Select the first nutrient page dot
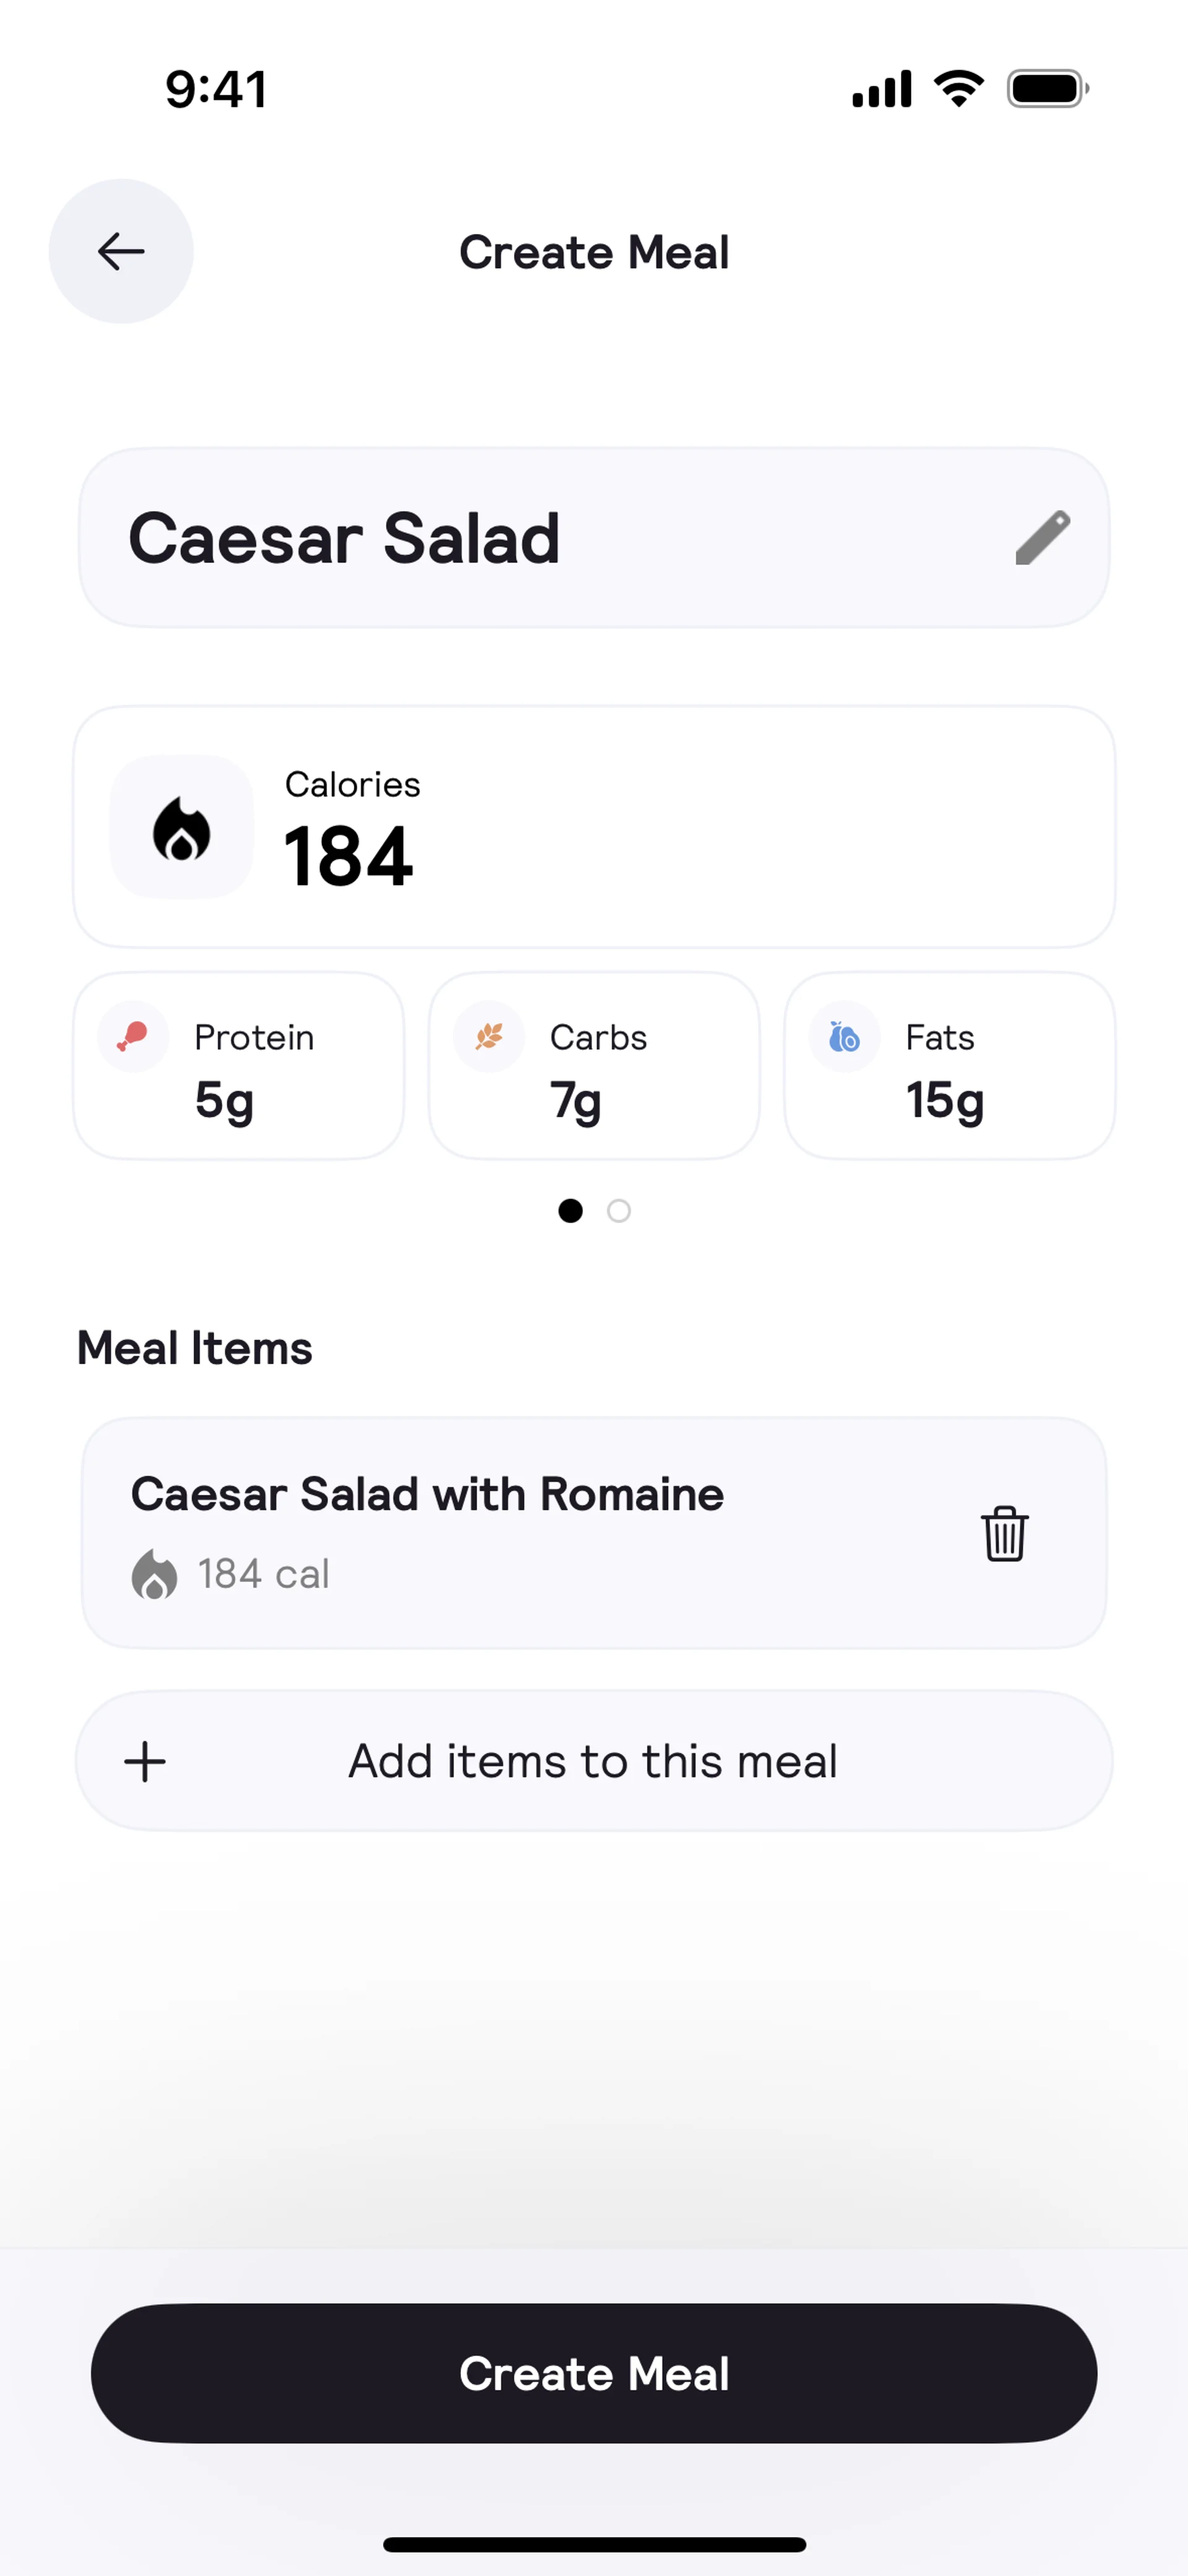The height and width of the screenshot is (2576, 1188). (570, 1211)
